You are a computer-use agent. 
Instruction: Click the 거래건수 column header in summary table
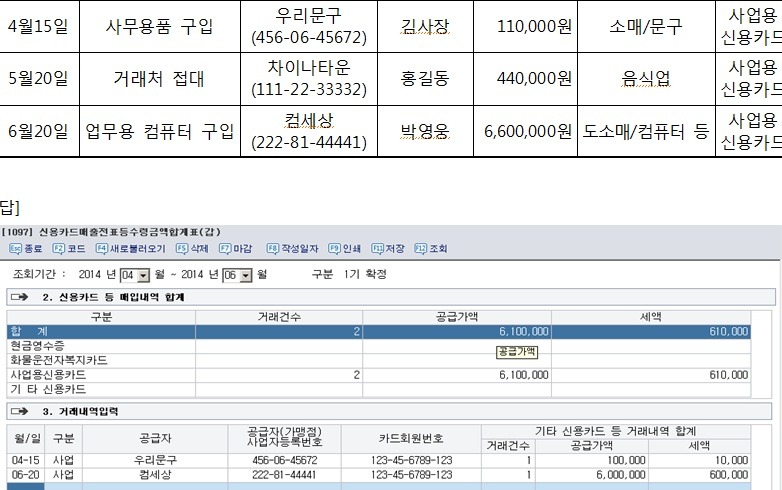[x=279, y=317]
